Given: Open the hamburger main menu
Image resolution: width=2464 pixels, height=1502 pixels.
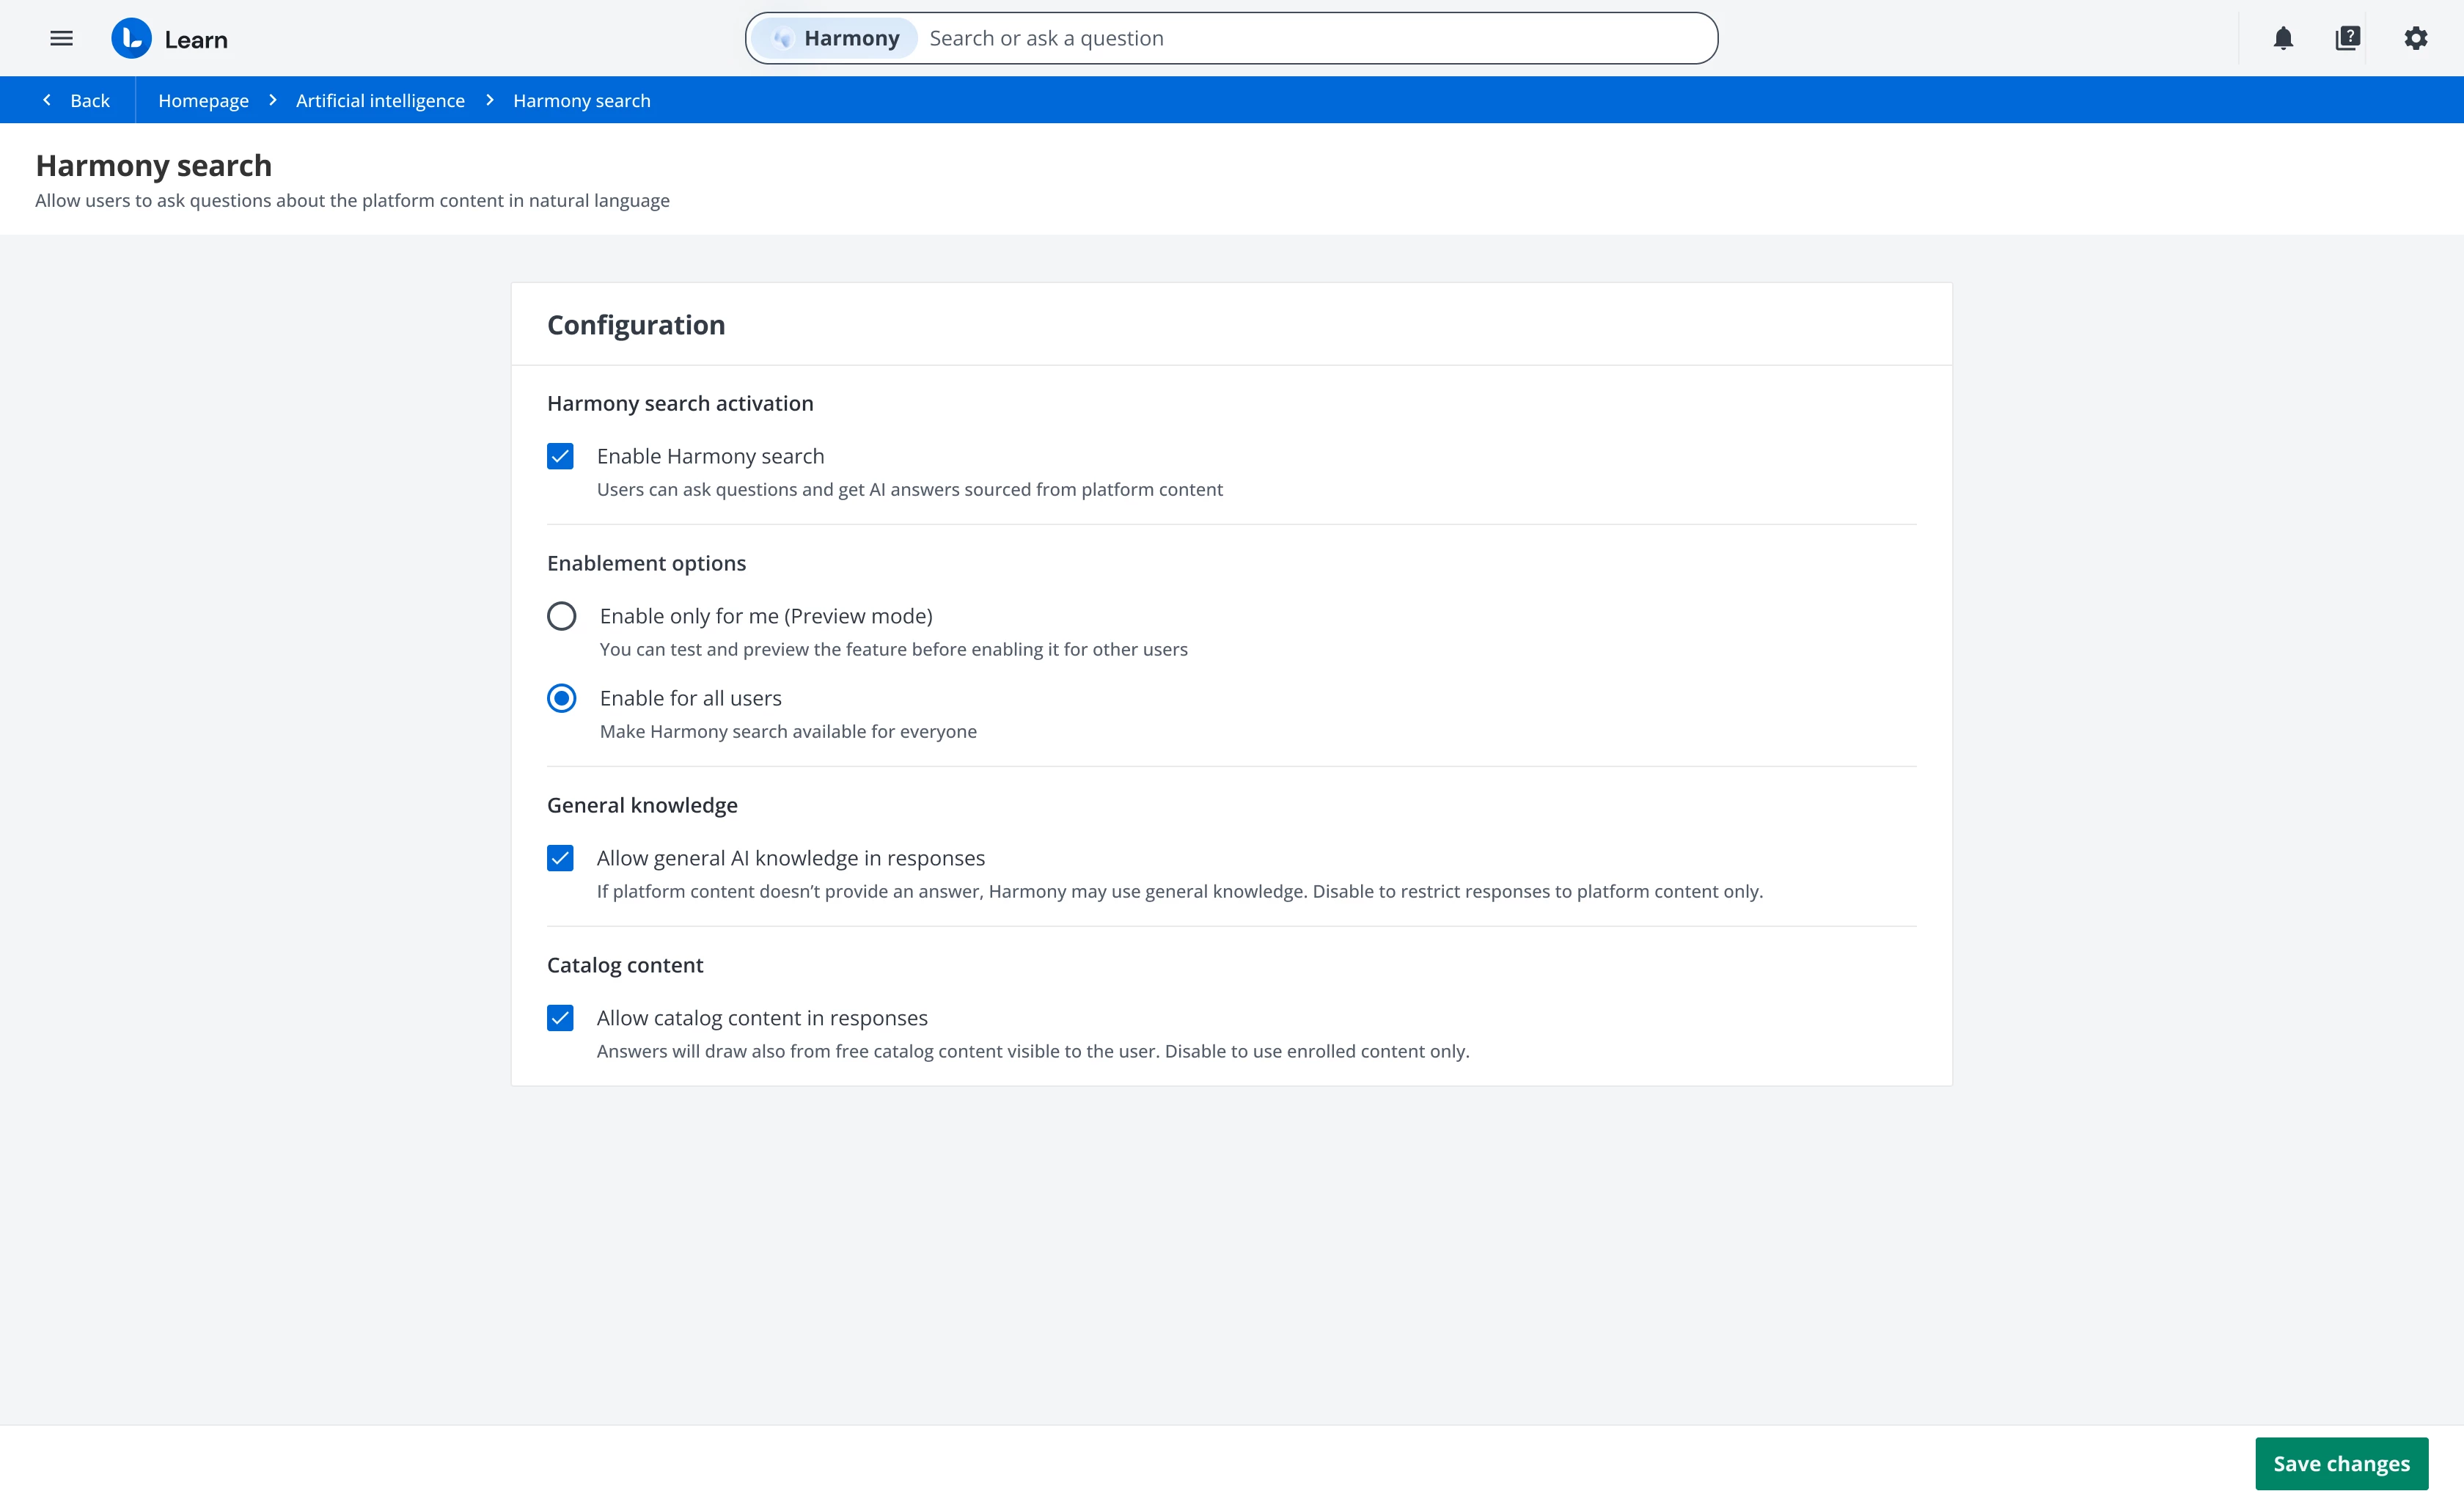Looking at the screenshot, I should click(x=61, y=39).
